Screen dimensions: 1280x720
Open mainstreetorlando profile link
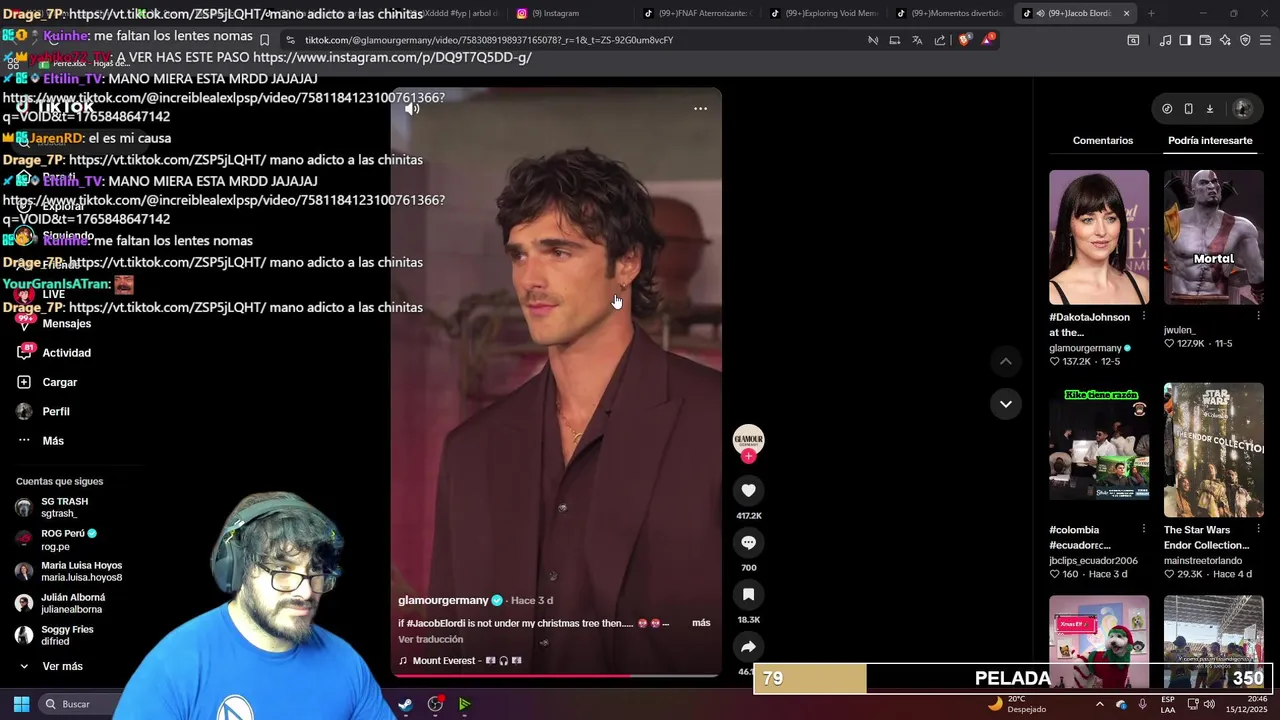click(x=1203, y=561)
